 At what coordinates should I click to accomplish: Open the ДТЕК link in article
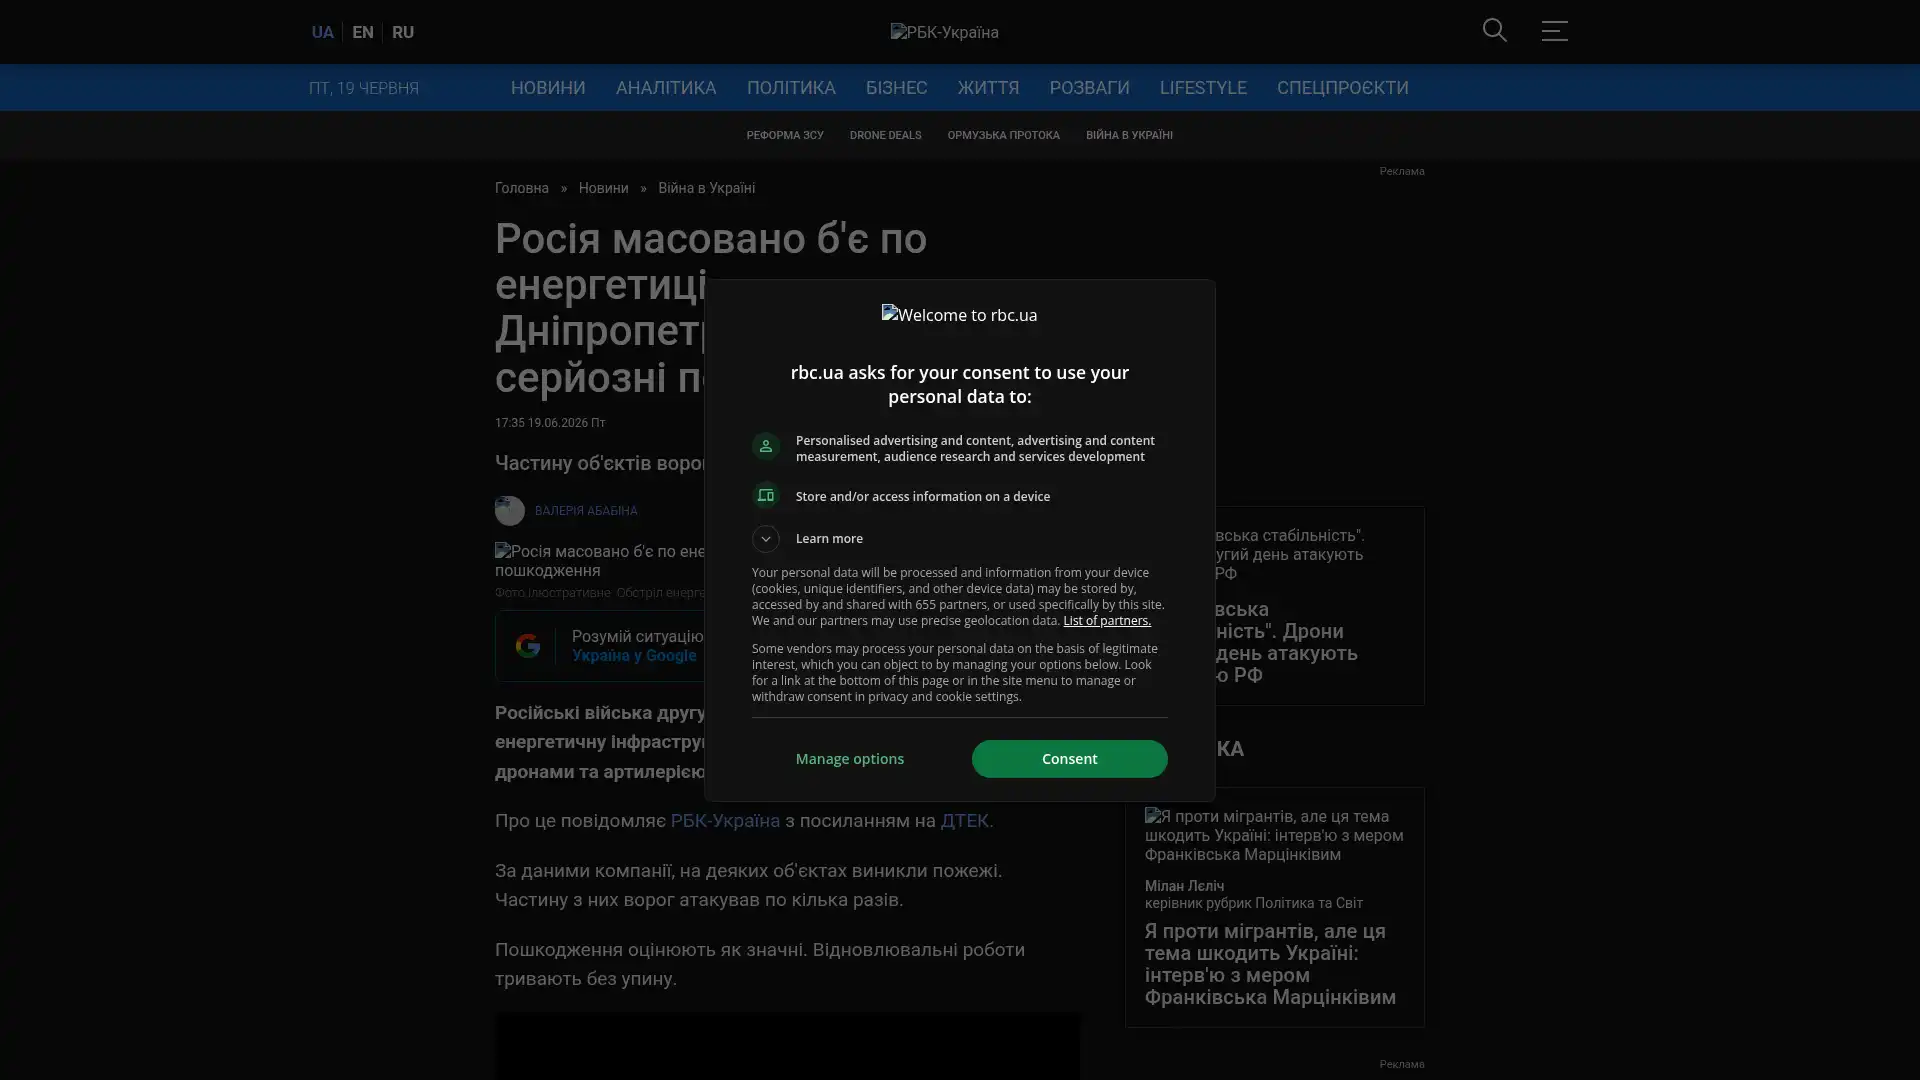click(964, 821)
